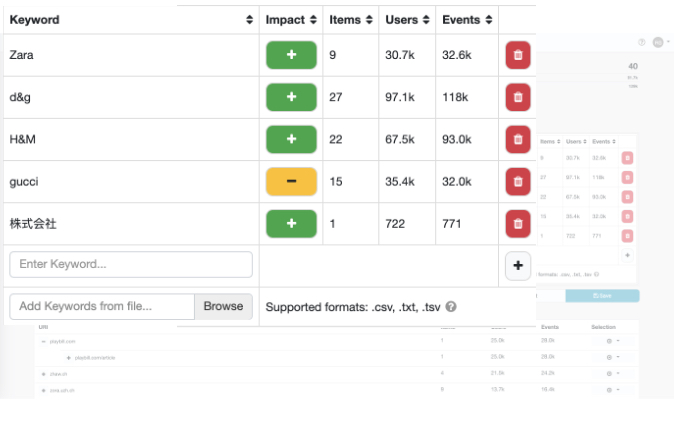Open the selection dropdown for the playbill.com/article row

[613, 357]
